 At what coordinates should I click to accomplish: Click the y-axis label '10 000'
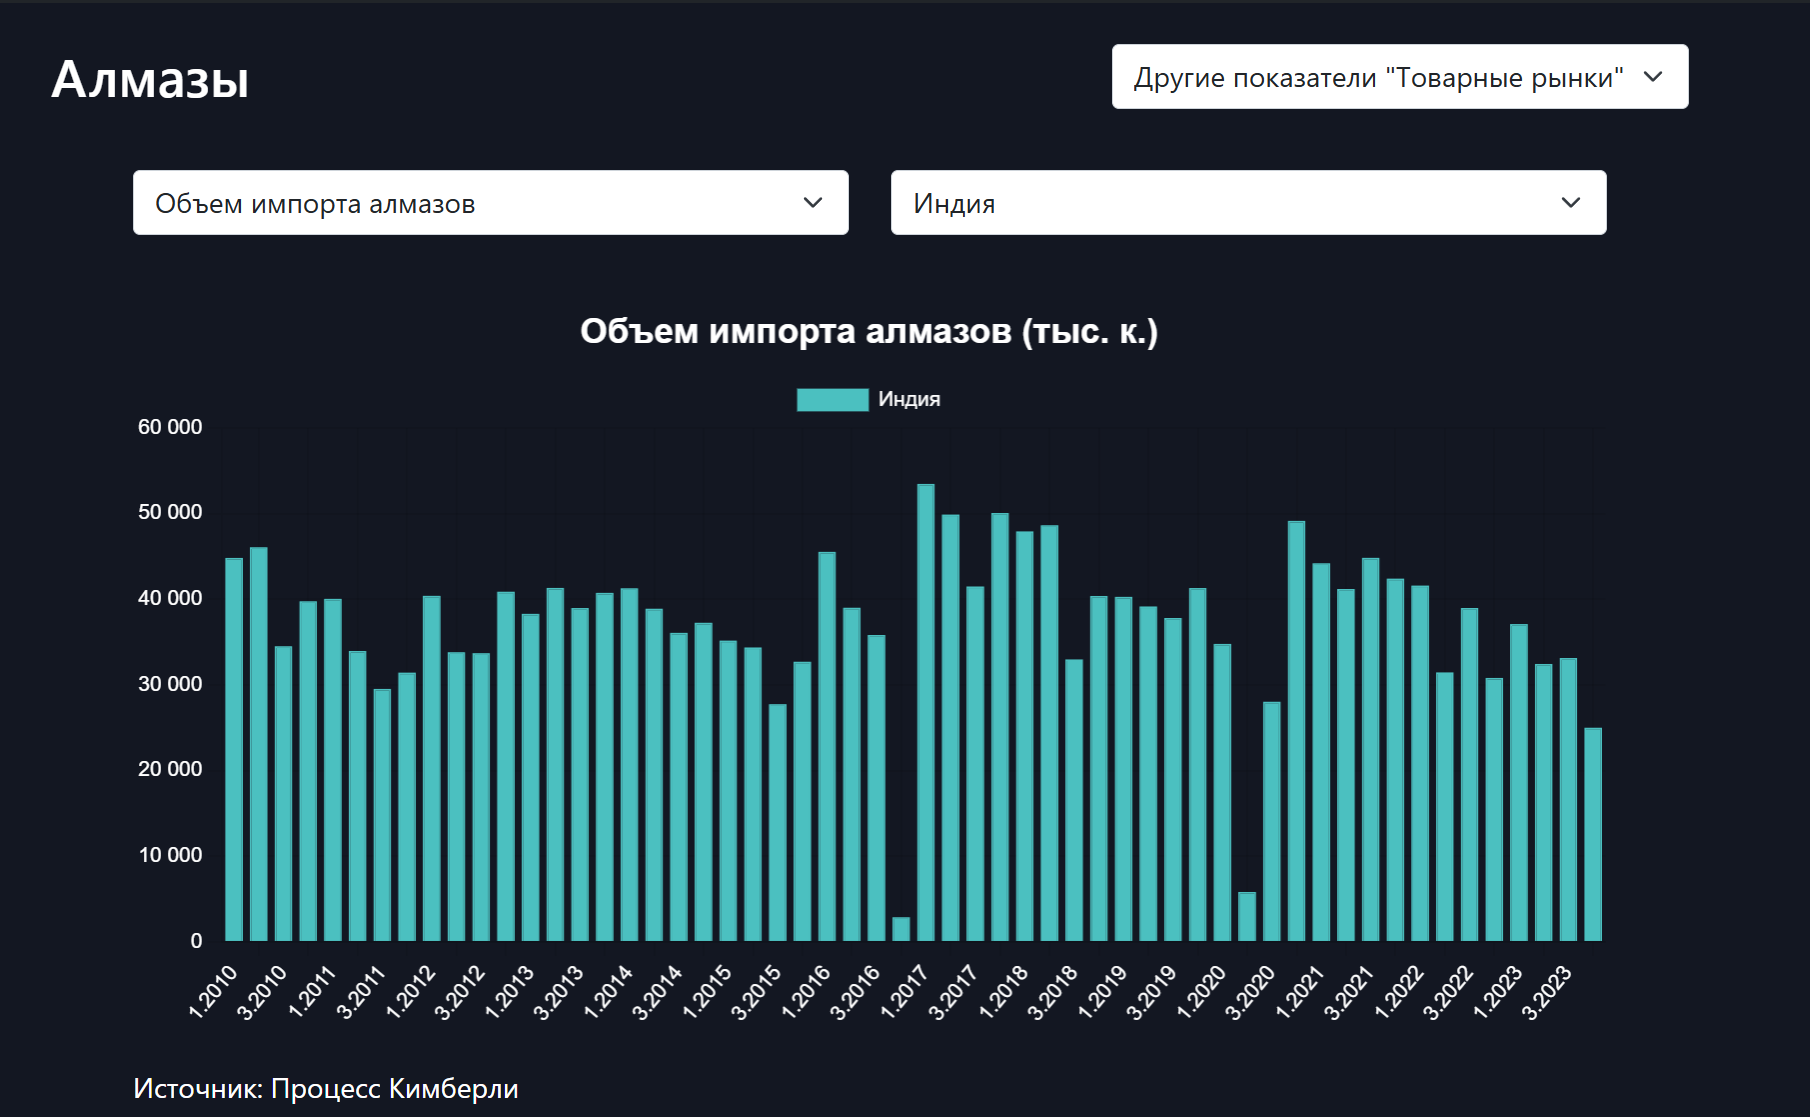point(170,855)
